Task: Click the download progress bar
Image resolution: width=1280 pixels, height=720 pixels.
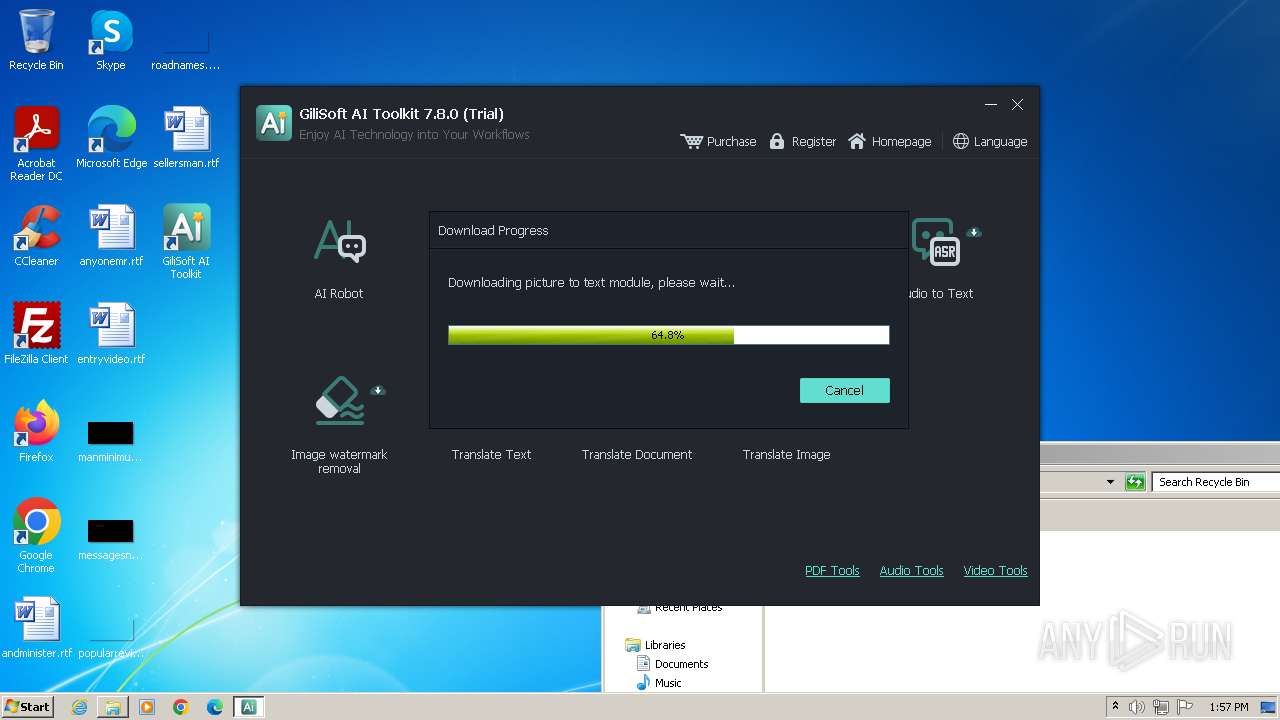Action: [668, 335]
